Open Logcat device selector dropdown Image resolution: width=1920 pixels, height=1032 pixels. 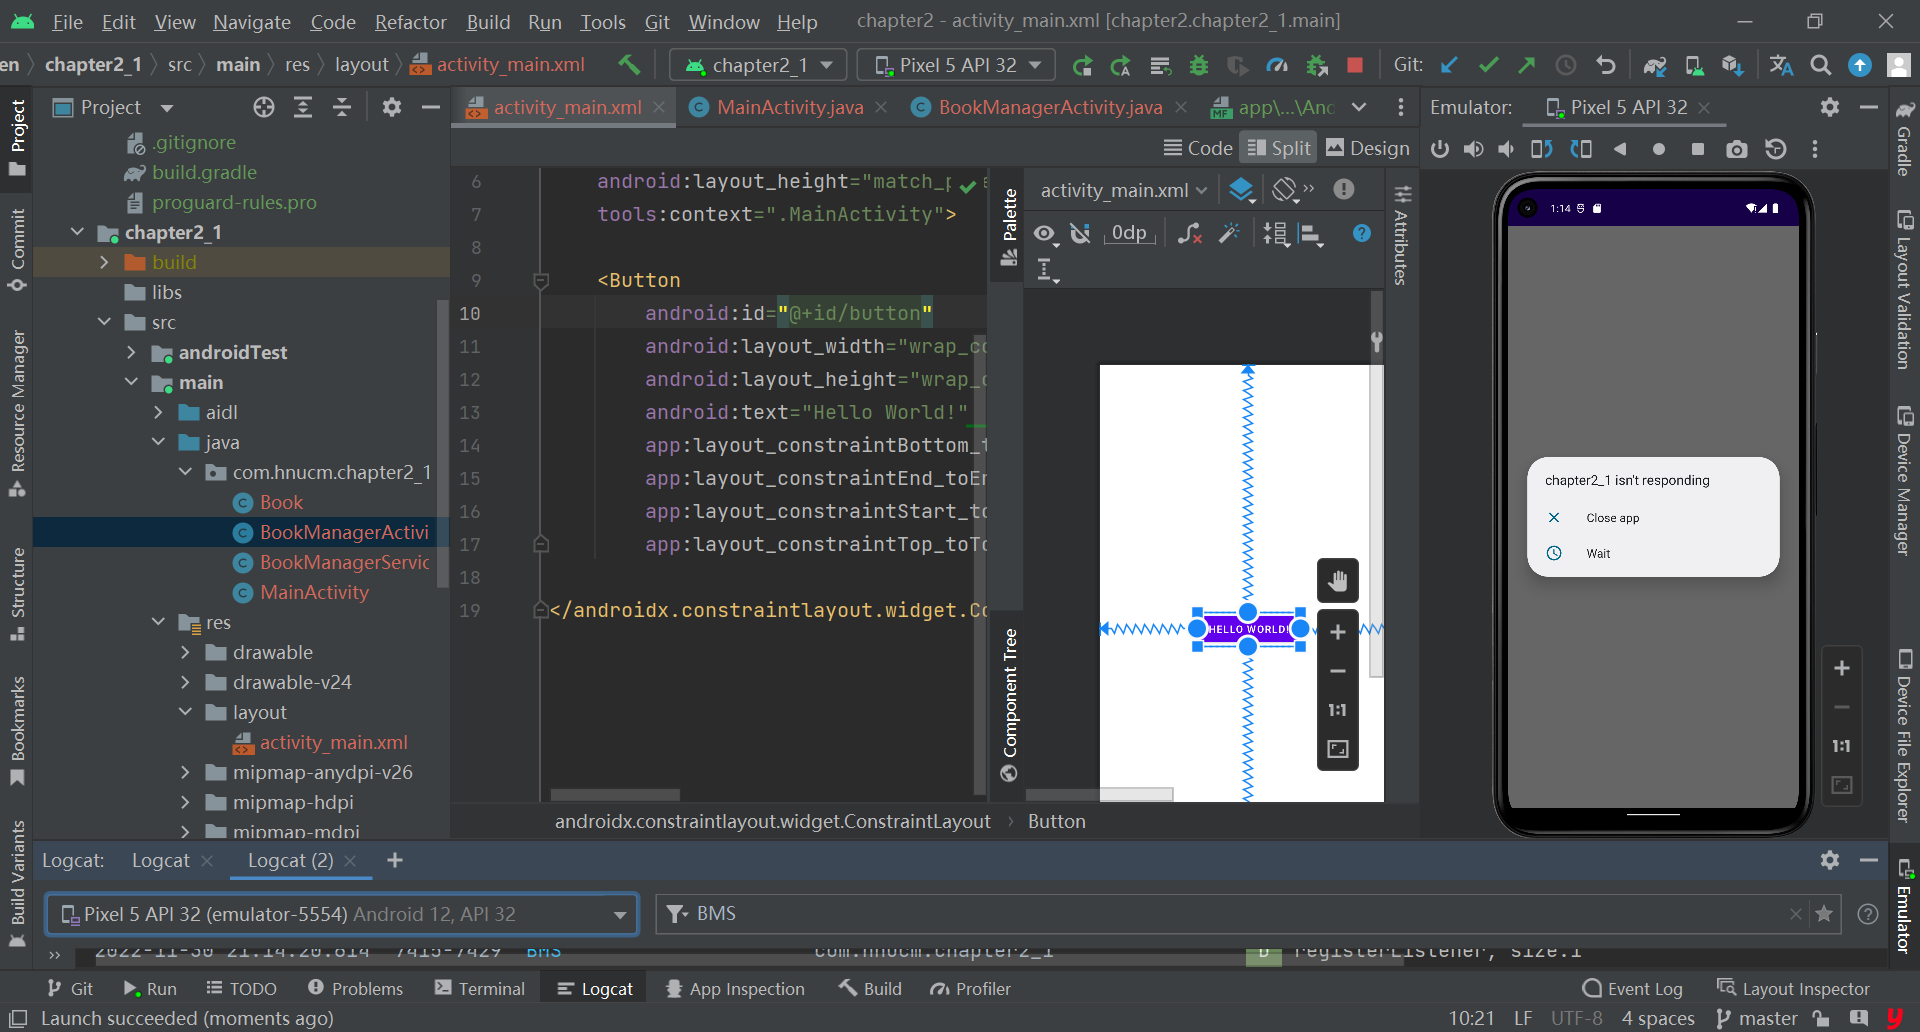pos(342,914)
